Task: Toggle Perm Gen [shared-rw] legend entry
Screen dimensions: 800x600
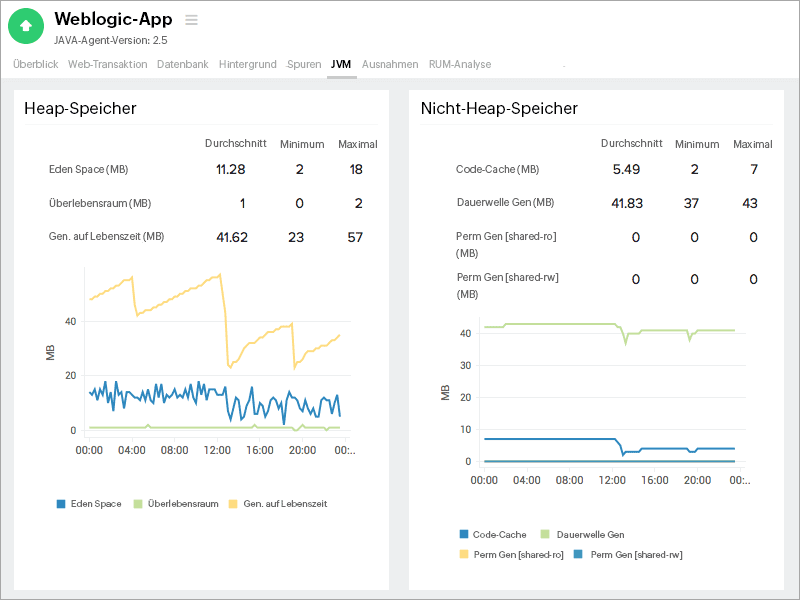Action: pyautogui.click(x=628, y=554)
